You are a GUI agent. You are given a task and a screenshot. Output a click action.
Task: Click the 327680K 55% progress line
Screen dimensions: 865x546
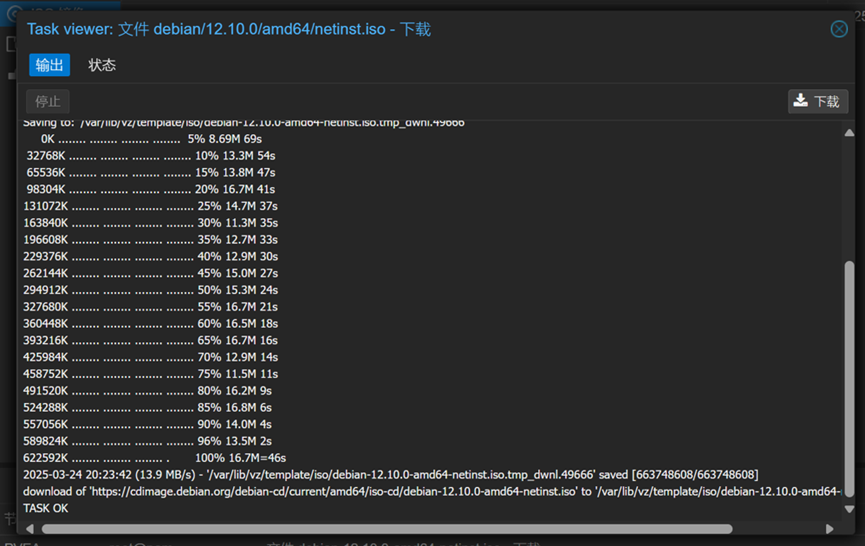[x=151, y=306]
